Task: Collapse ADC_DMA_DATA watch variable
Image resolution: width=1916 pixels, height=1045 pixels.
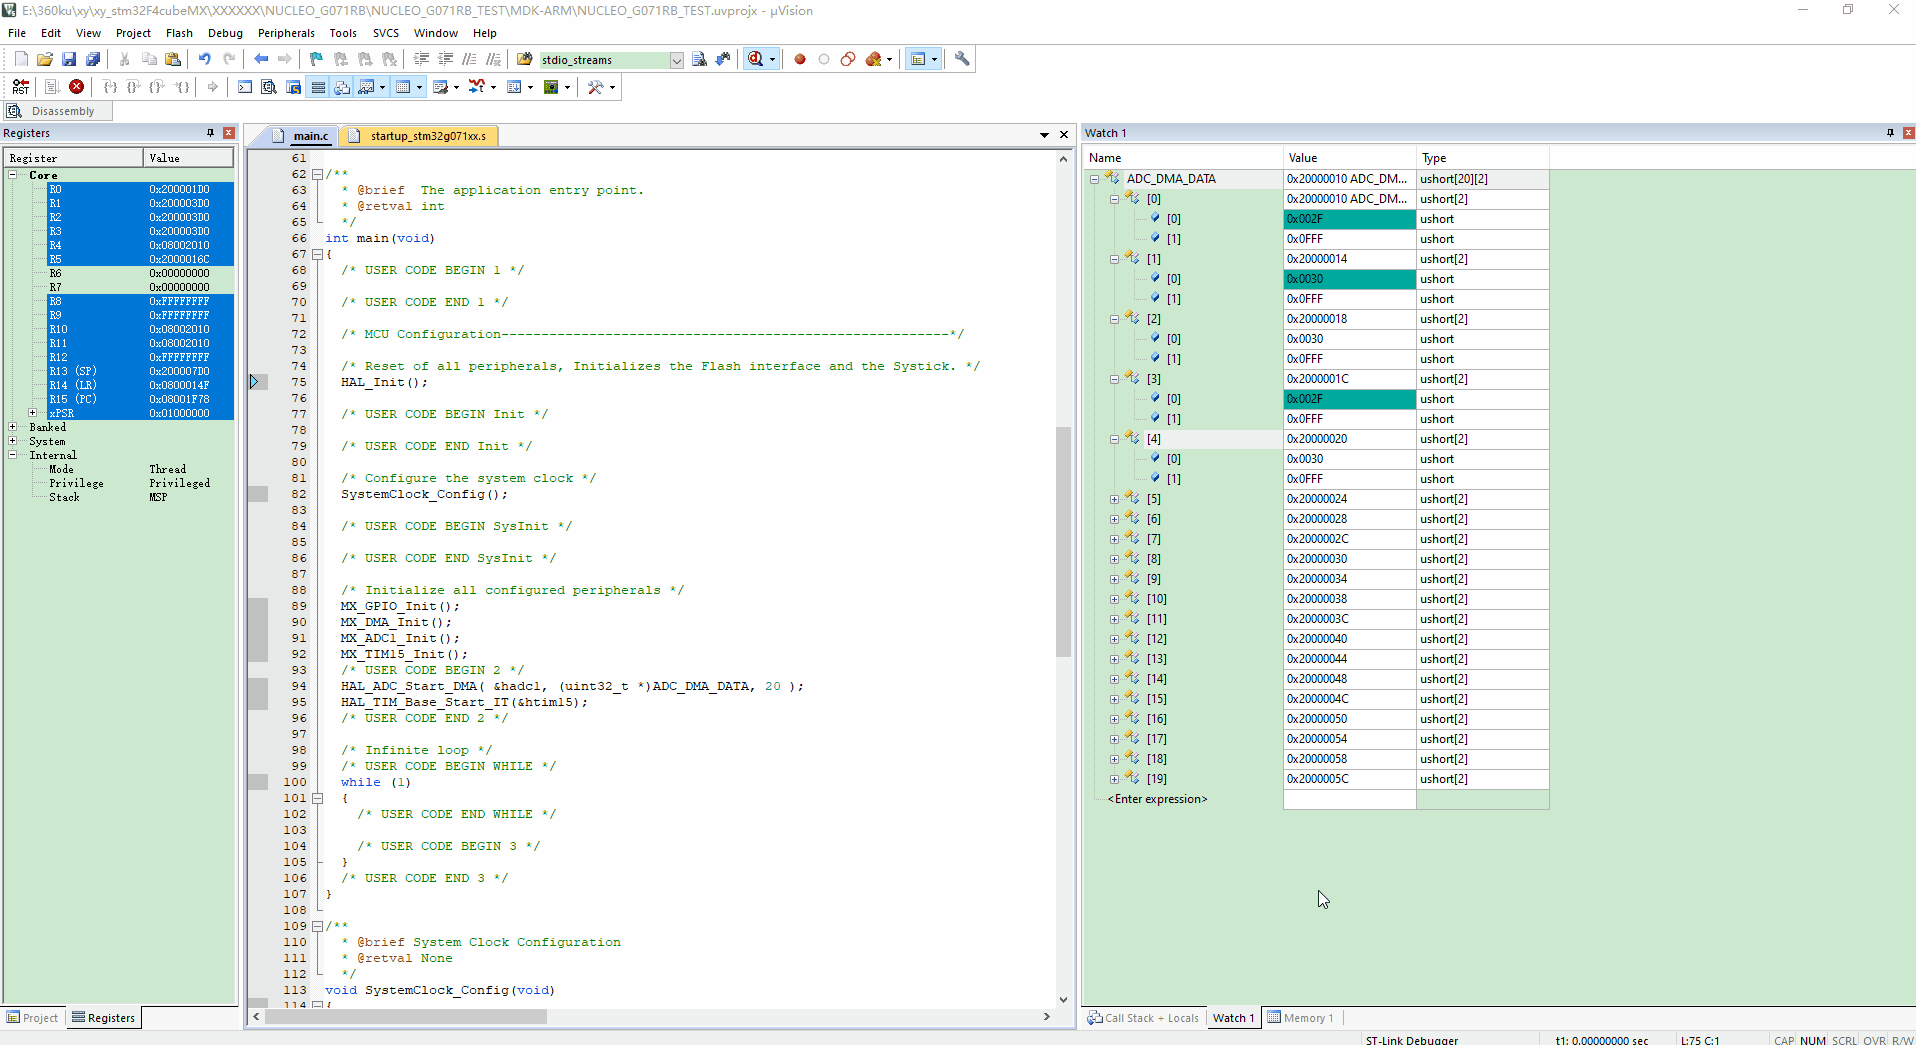Action: point(1094,179)
